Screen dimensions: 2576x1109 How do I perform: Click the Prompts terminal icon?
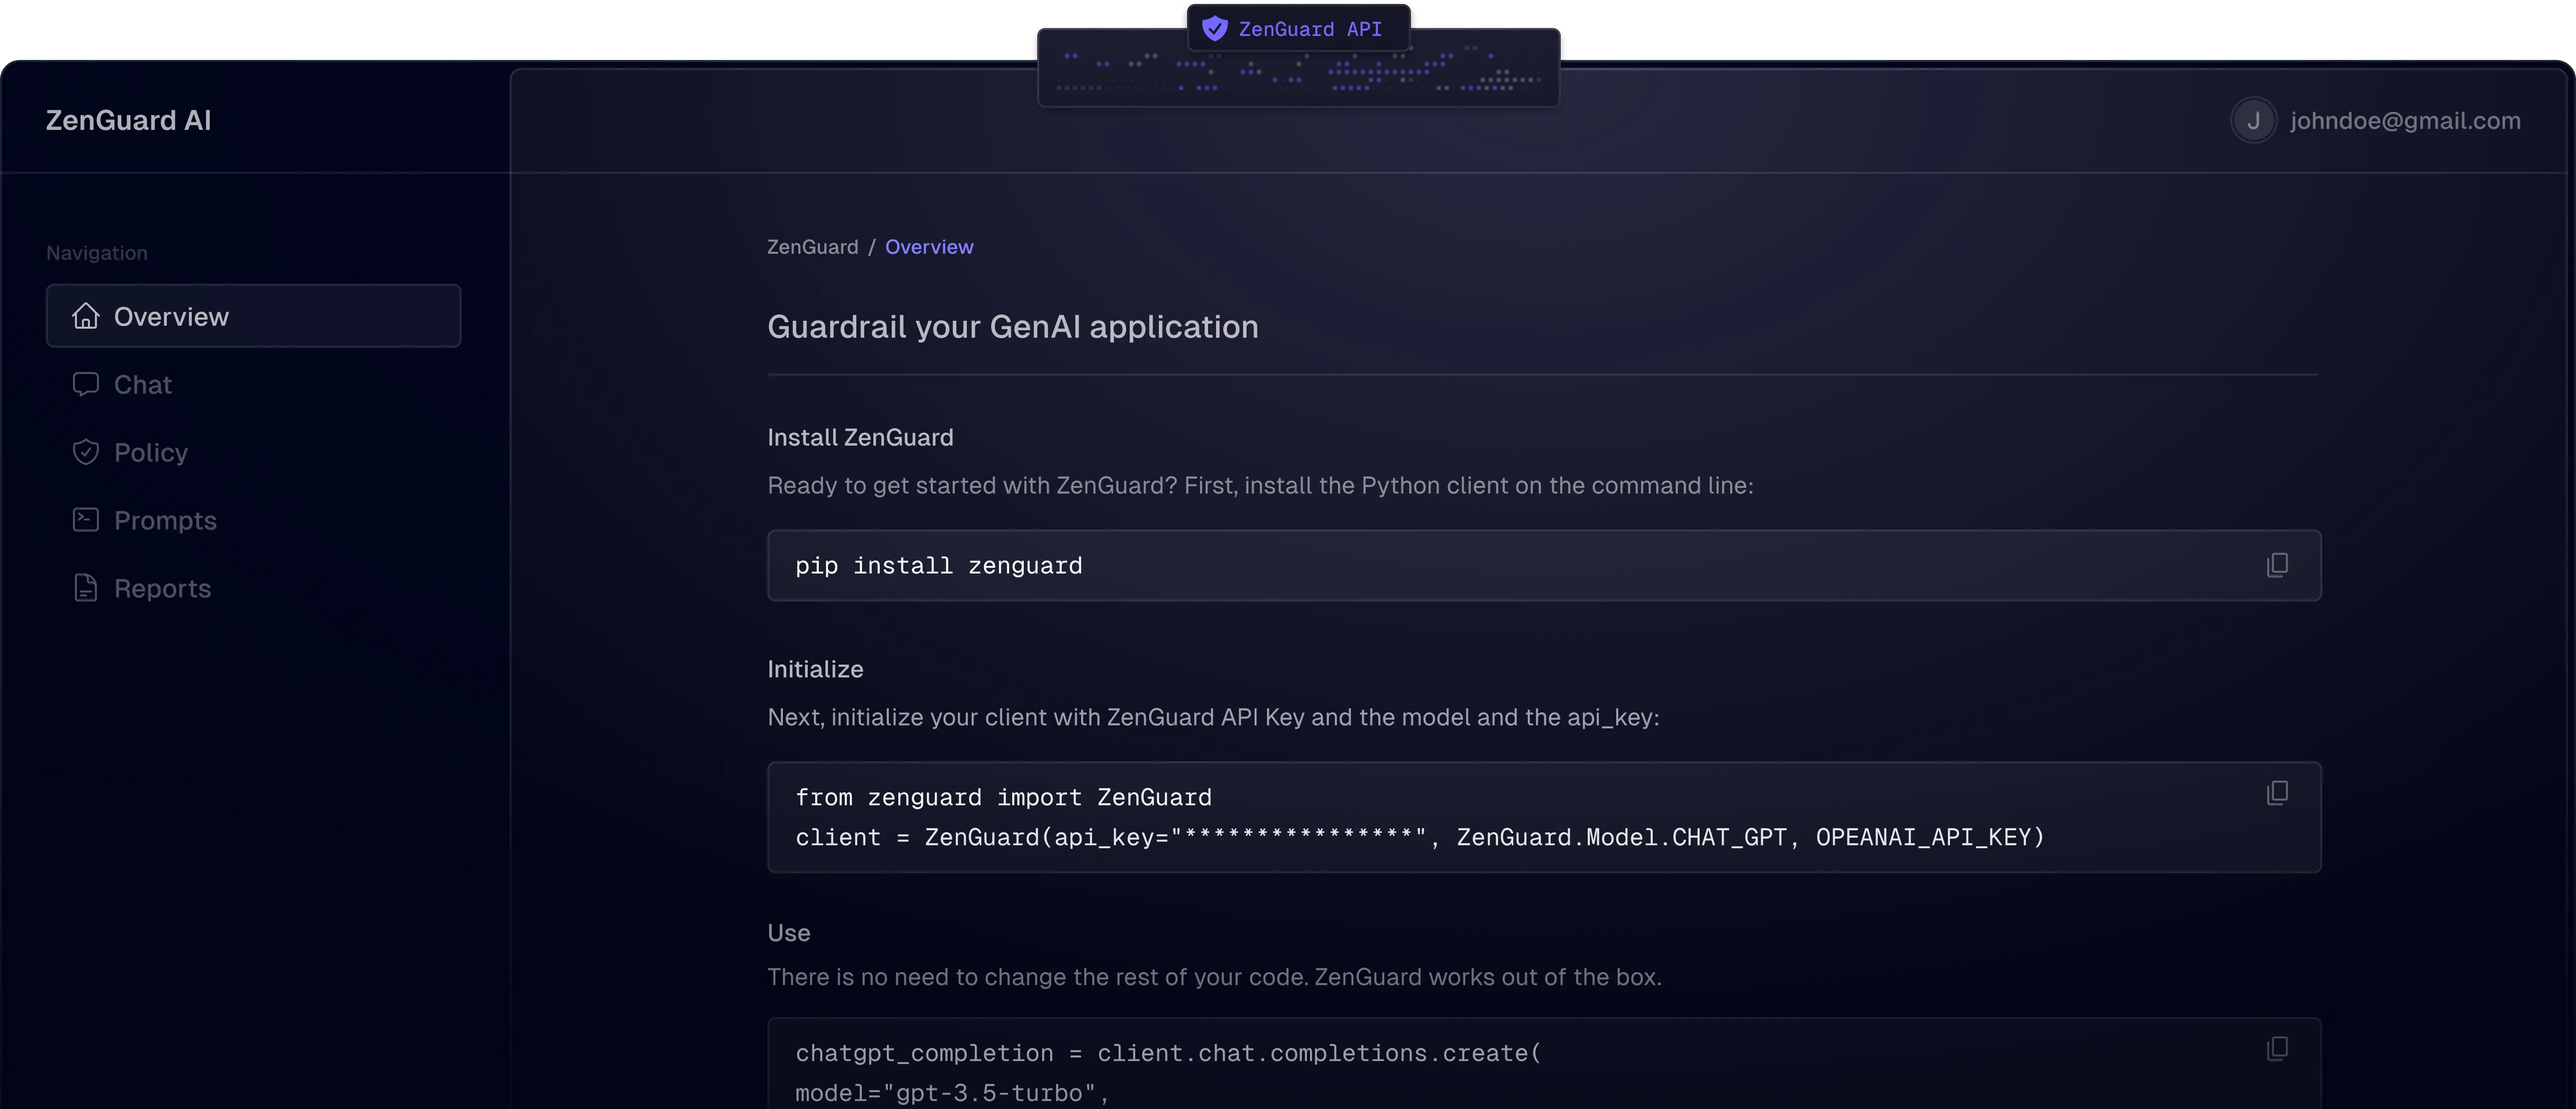[x=86, y=520]
